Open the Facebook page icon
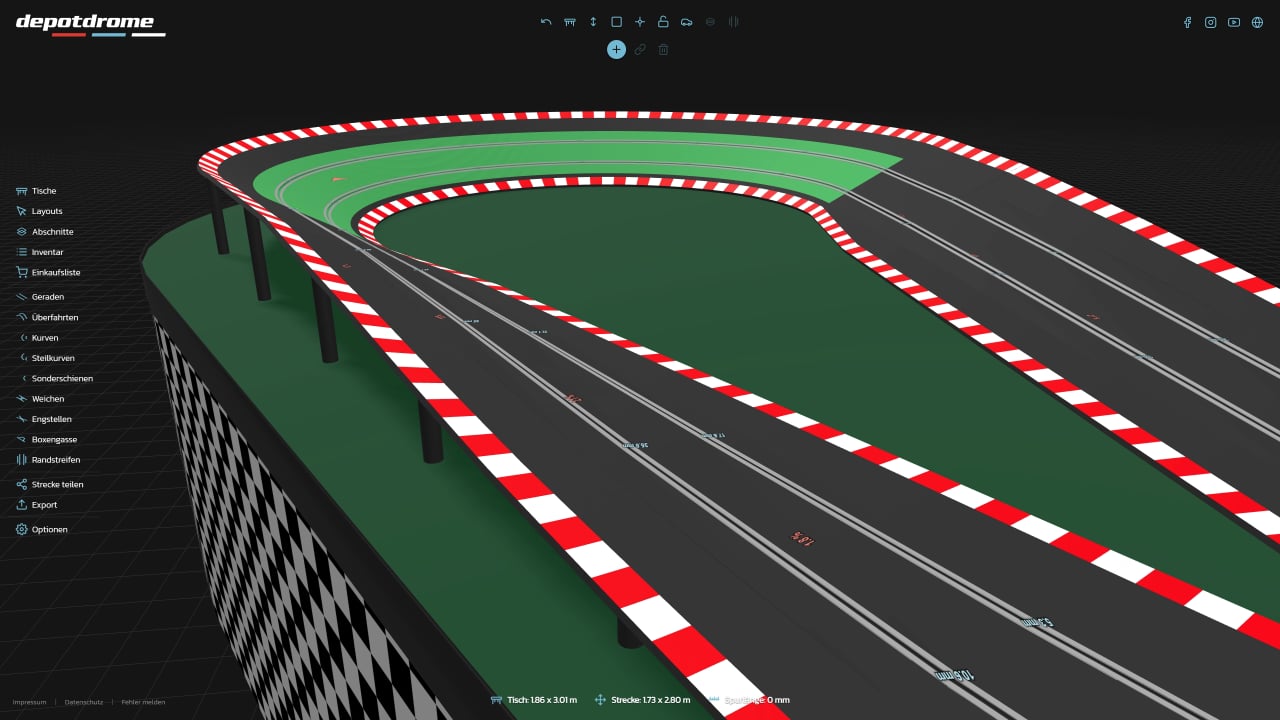This screenshot has width=1280, height=720. [x=1187, y=22]
